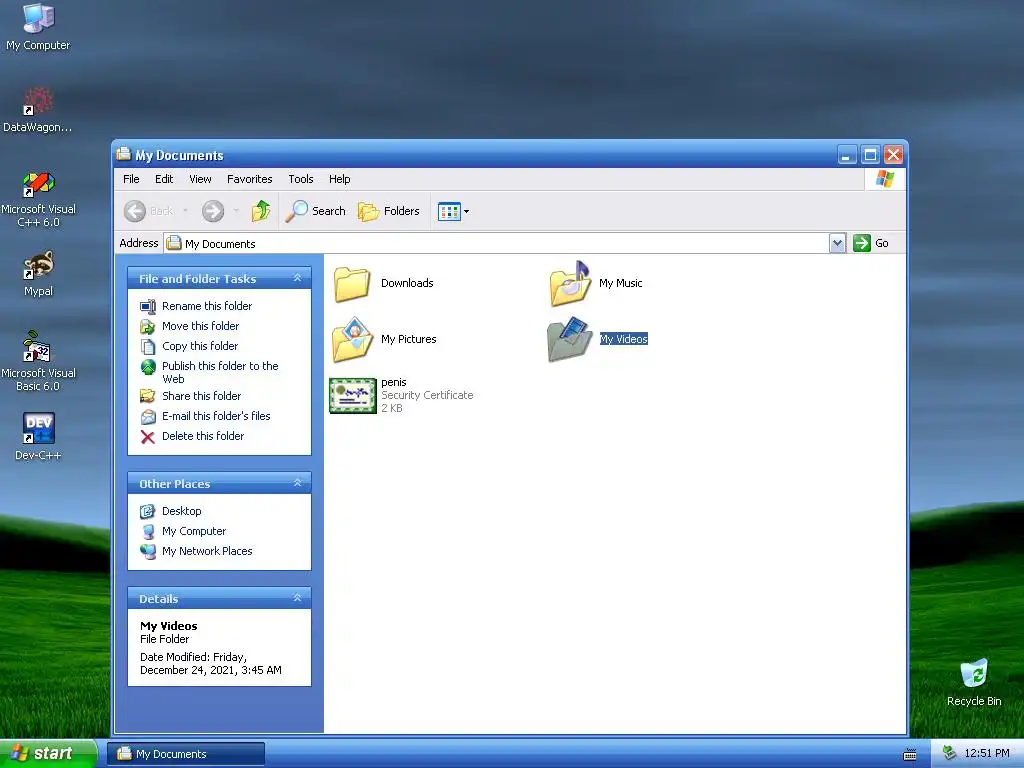Open the Help menu

tap(340, 179)
